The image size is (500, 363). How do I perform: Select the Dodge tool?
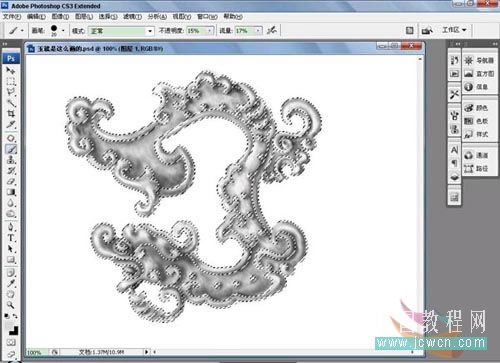point(11,214)
